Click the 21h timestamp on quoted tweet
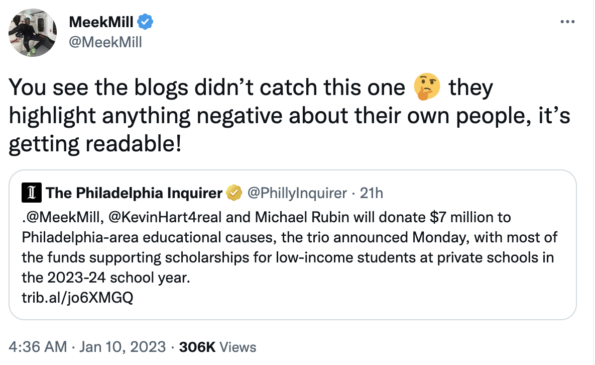 [x=371, y=193]
